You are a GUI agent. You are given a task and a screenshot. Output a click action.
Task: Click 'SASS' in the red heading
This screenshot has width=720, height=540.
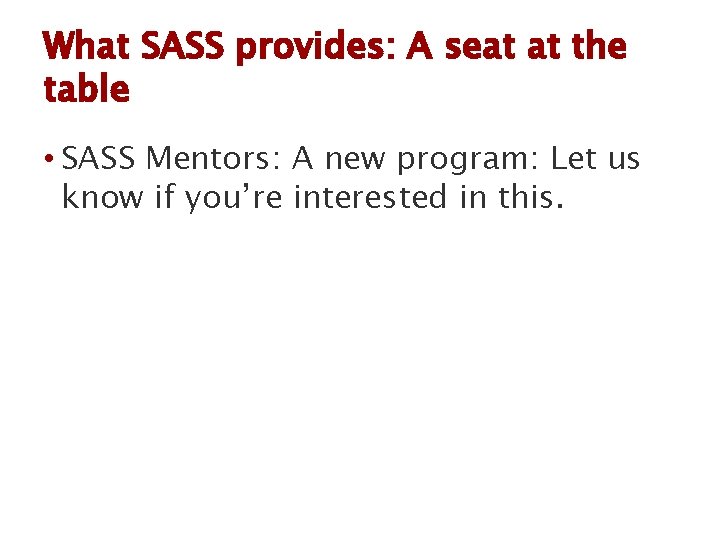pyautogui.click(x=183, y=46)
